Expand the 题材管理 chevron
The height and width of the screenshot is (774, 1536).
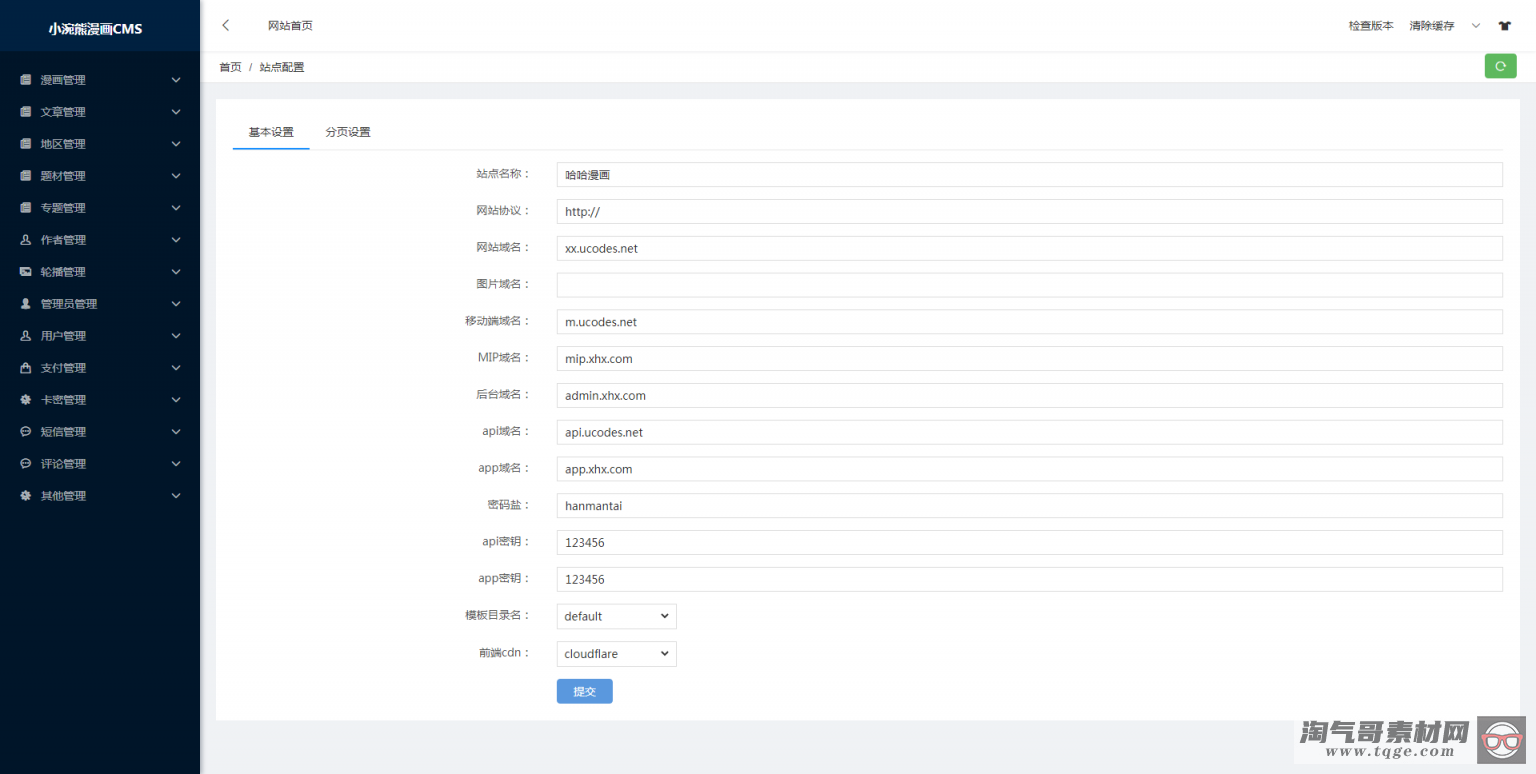[x=176, y=176]
